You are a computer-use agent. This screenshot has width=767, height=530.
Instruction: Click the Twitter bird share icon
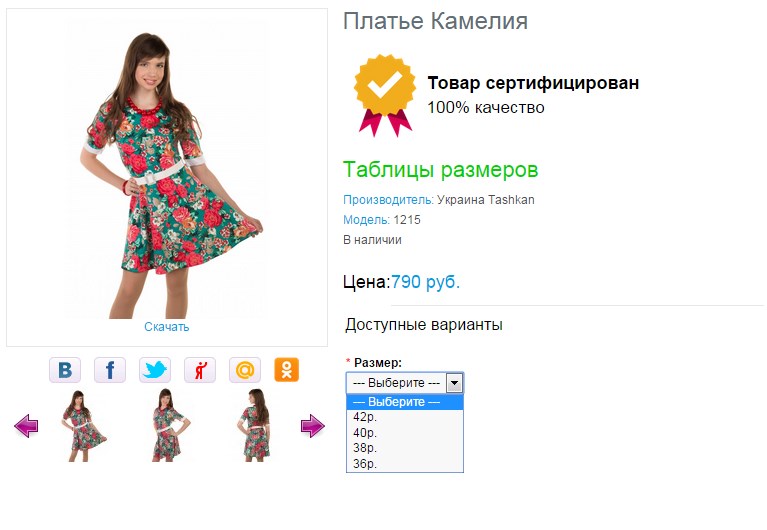coord(155,370)
